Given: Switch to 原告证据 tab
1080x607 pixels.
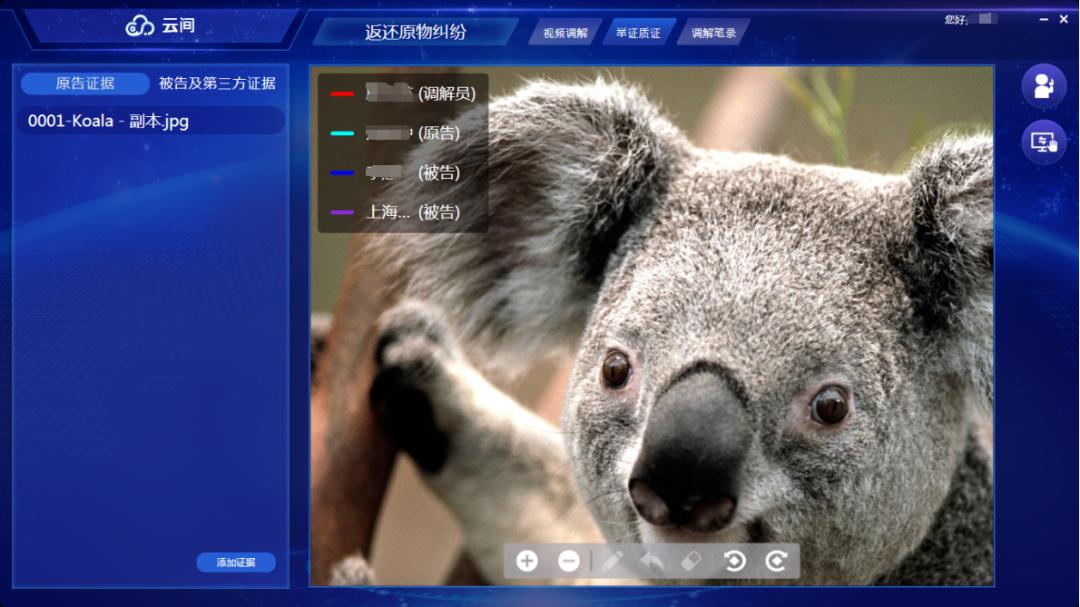Looking at the screenshot, I should (85, 83).
